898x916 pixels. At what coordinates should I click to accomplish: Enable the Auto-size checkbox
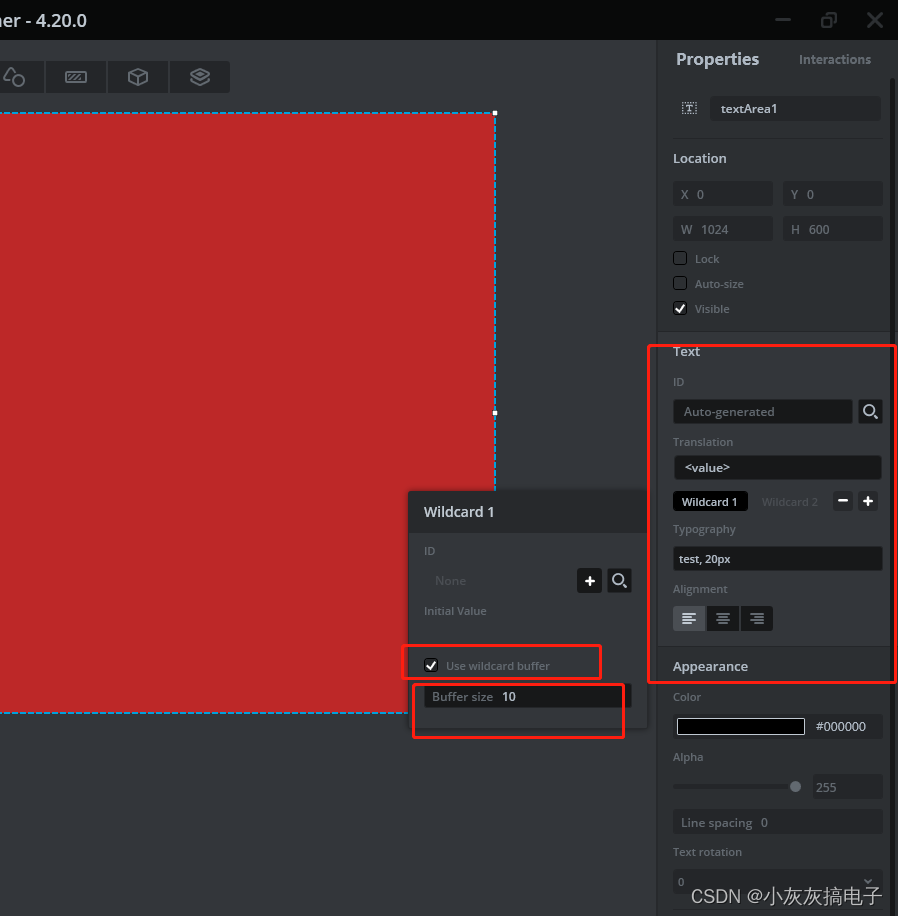pyautogui.click(x=680, y=283)
